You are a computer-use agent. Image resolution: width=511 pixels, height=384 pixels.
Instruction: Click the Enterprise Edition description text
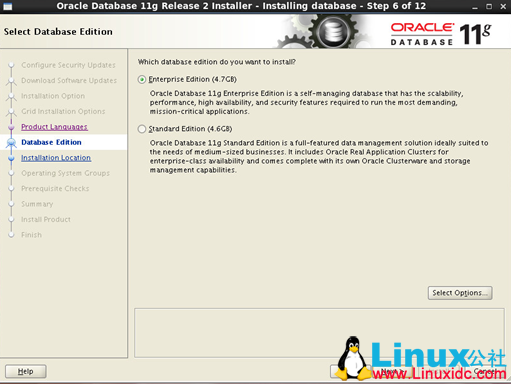pyautogui.click(x=306, y=102)
